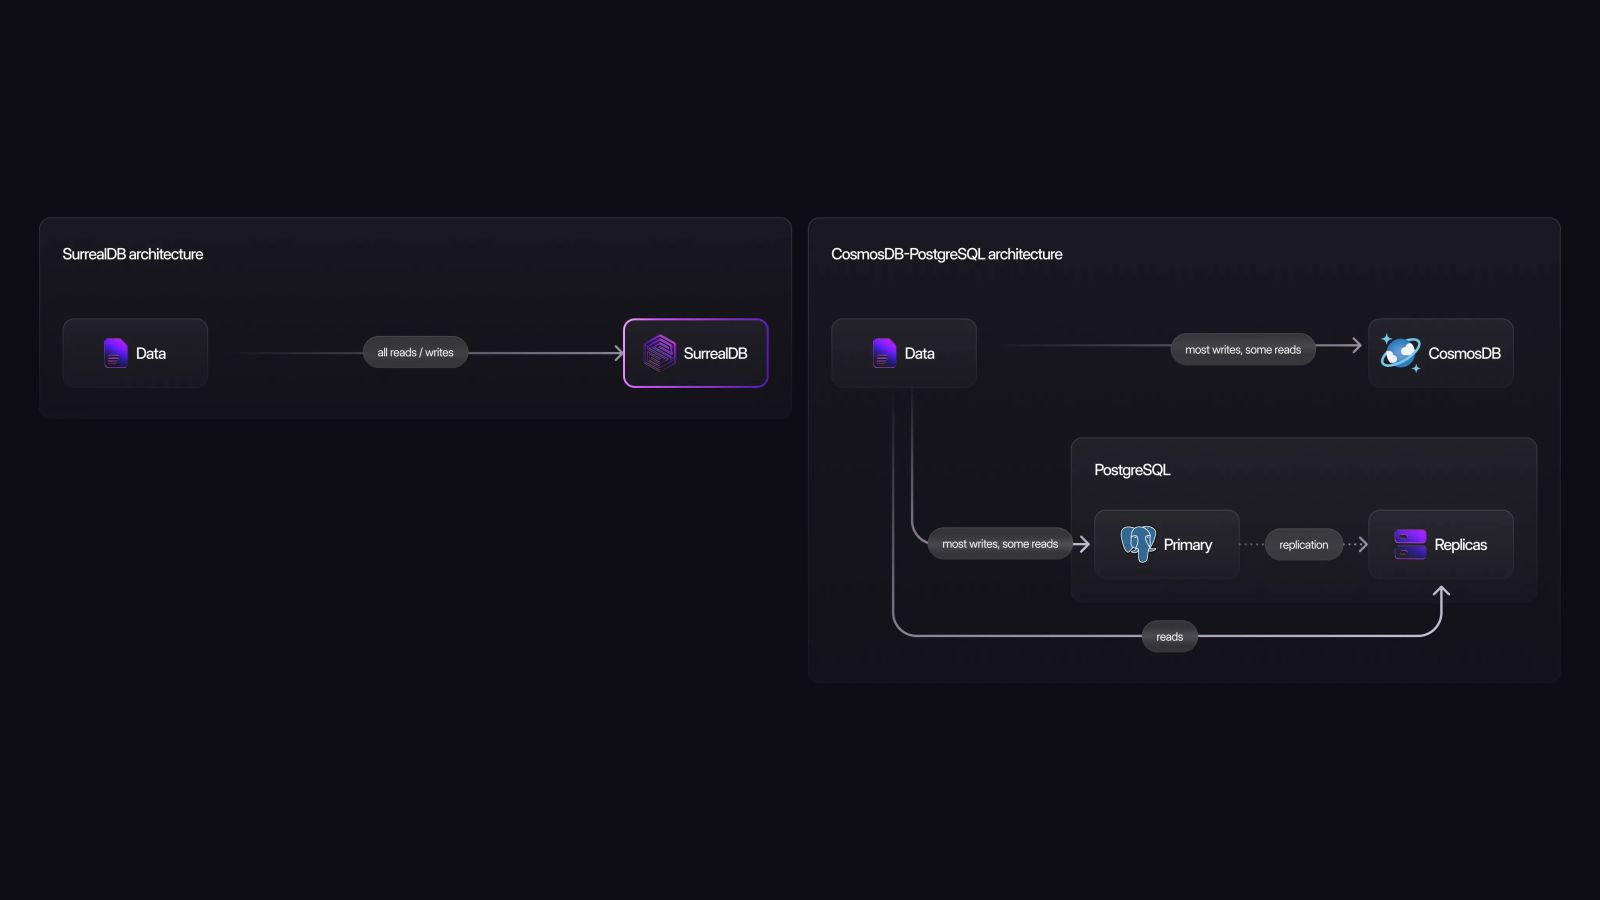Click the Replicas database stack icon
Viewport: 1600px width, 900px height.
point(1408,544)
